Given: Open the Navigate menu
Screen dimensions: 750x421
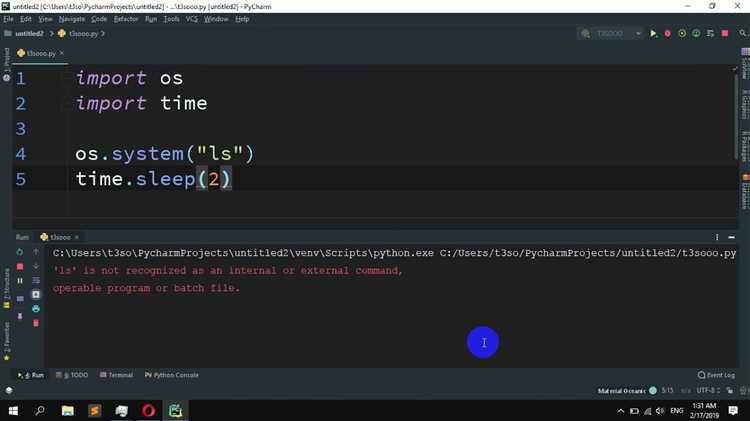Looking at the screenshot, I should tap(72, 19).
